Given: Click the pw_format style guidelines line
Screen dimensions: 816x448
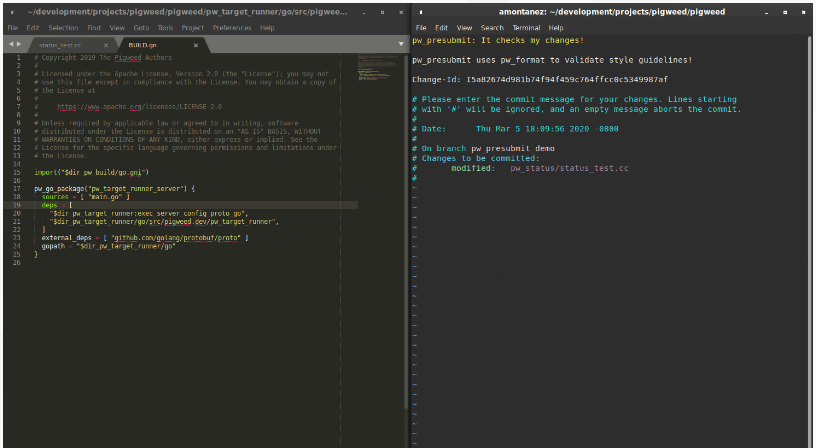Looking at the screenshot, I should click(x=552, y=60).
